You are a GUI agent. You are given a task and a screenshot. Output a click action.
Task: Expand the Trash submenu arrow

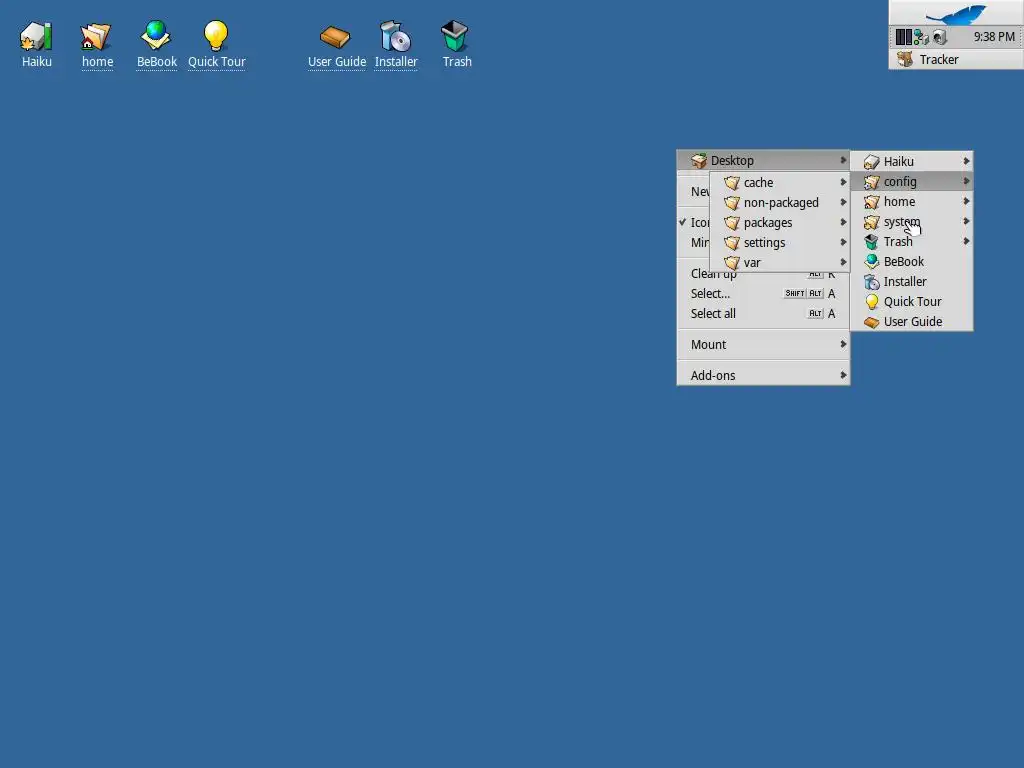966,242
